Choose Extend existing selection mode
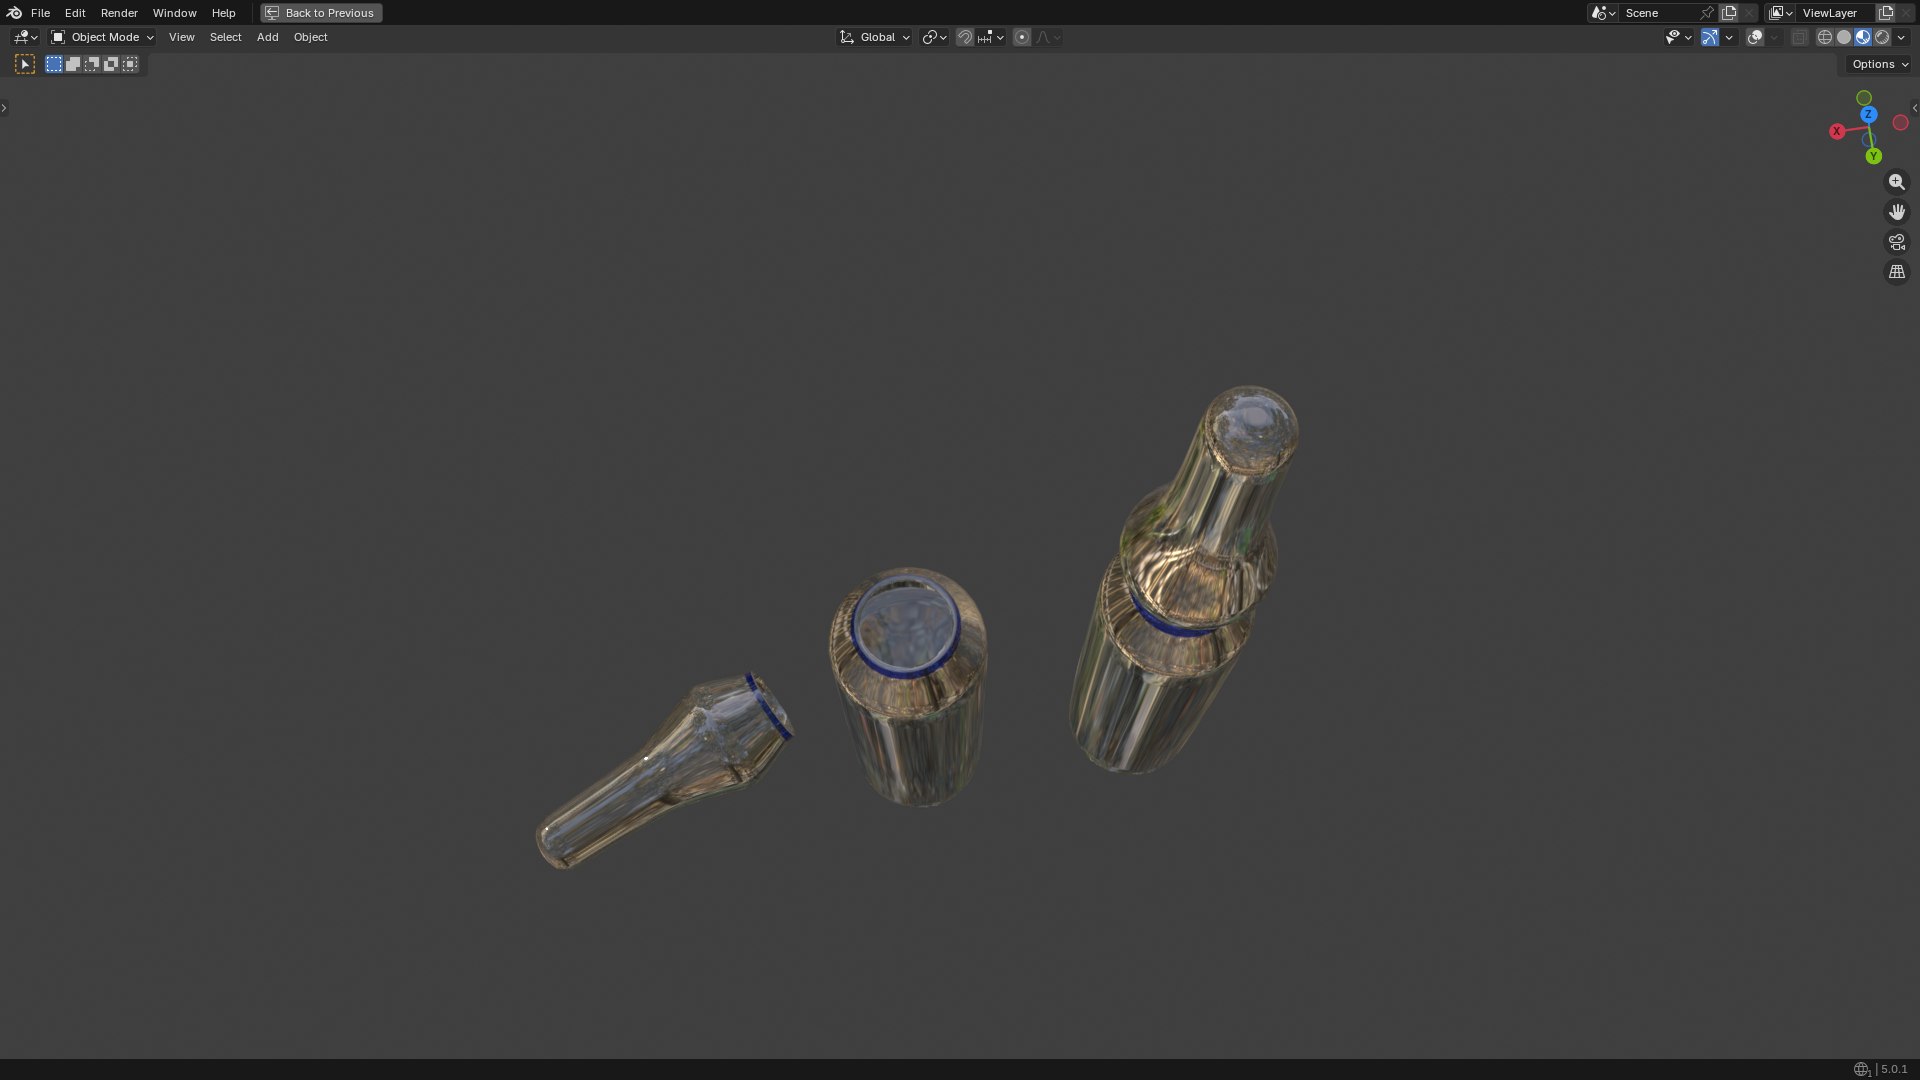The image size is (1920, 1080). 73,64
